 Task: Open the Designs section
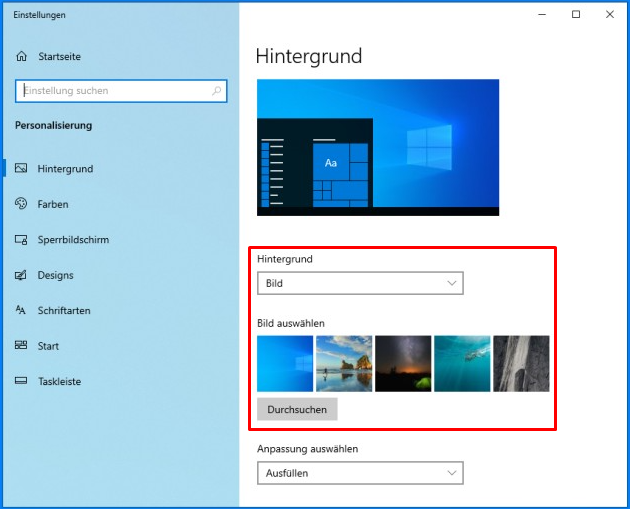click(55, 275)
